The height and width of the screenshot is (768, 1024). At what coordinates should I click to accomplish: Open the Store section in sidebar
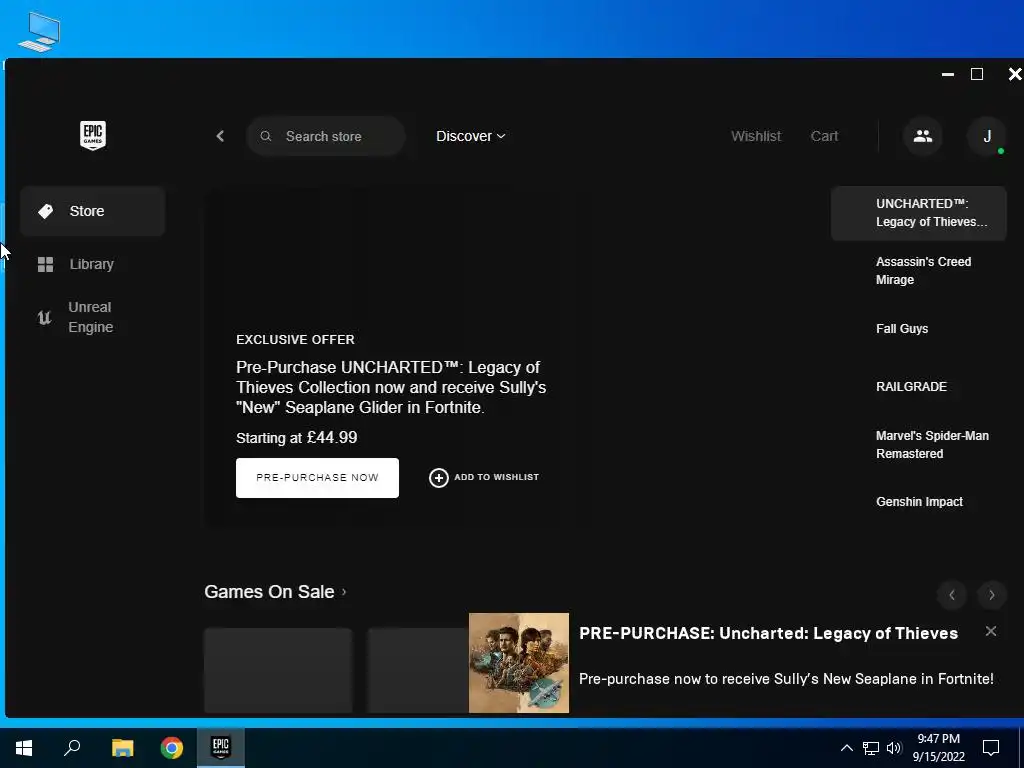tap(92, 211)
